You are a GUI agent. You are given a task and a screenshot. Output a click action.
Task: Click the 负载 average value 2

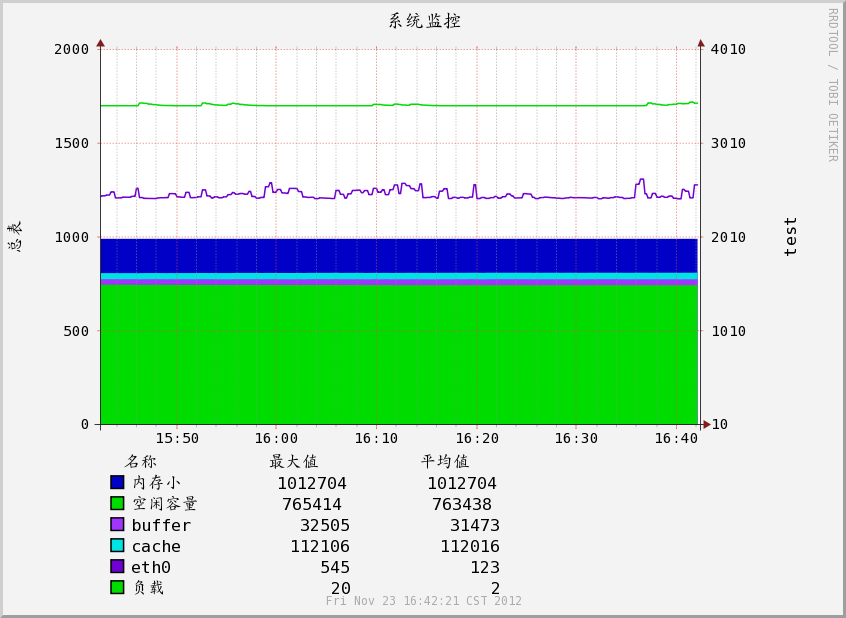[x=495, y=588]
